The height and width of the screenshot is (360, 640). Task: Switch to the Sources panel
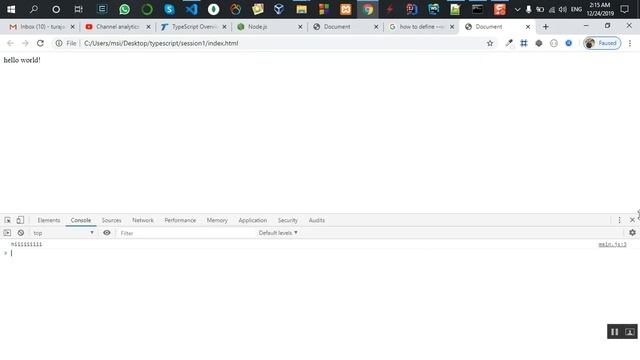pyautogui.click(x=111, y=220)
